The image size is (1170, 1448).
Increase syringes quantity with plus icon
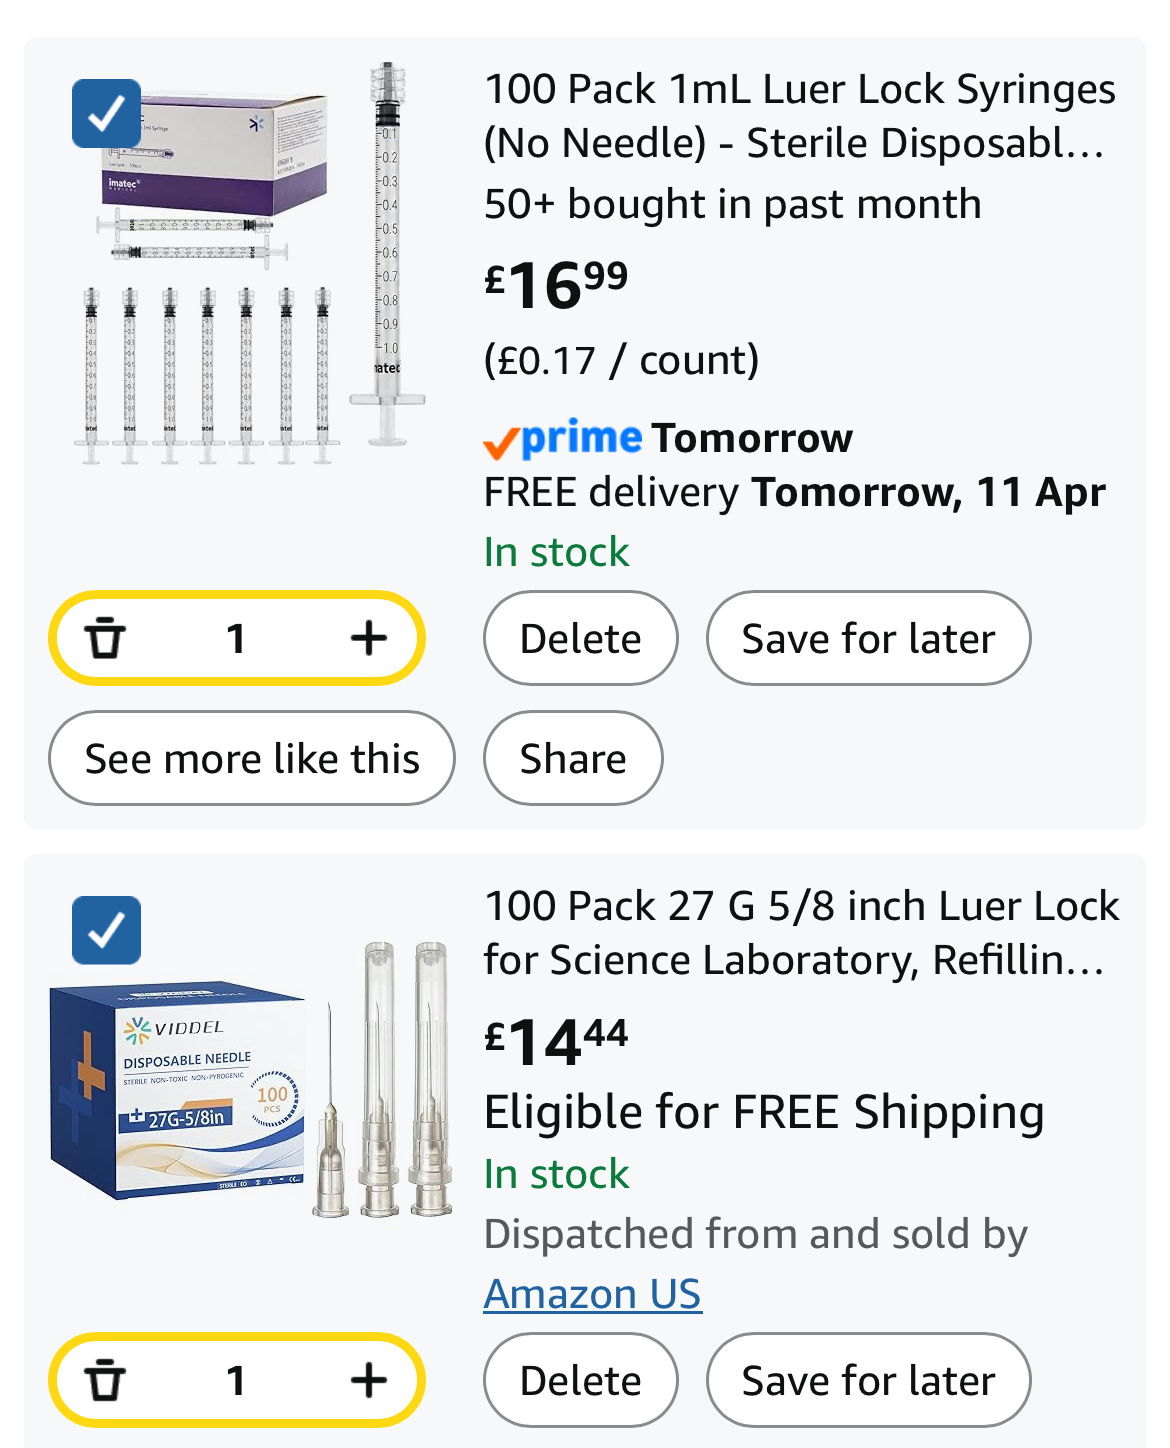coord(368,638)
